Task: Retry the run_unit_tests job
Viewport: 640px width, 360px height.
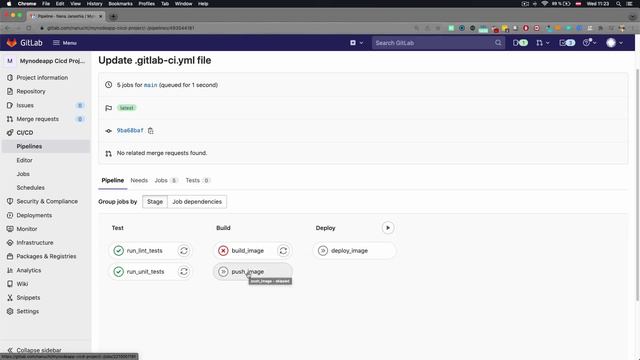Action: point(184,271)
